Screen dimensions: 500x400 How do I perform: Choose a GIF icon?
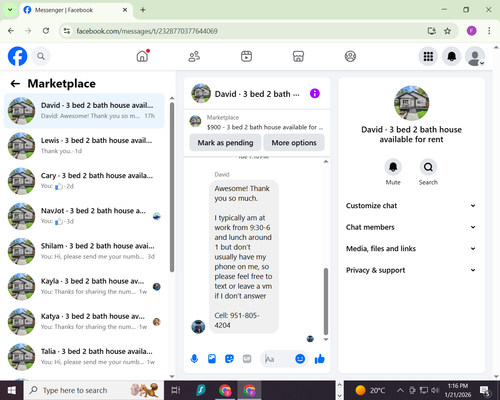coord(247,359)
